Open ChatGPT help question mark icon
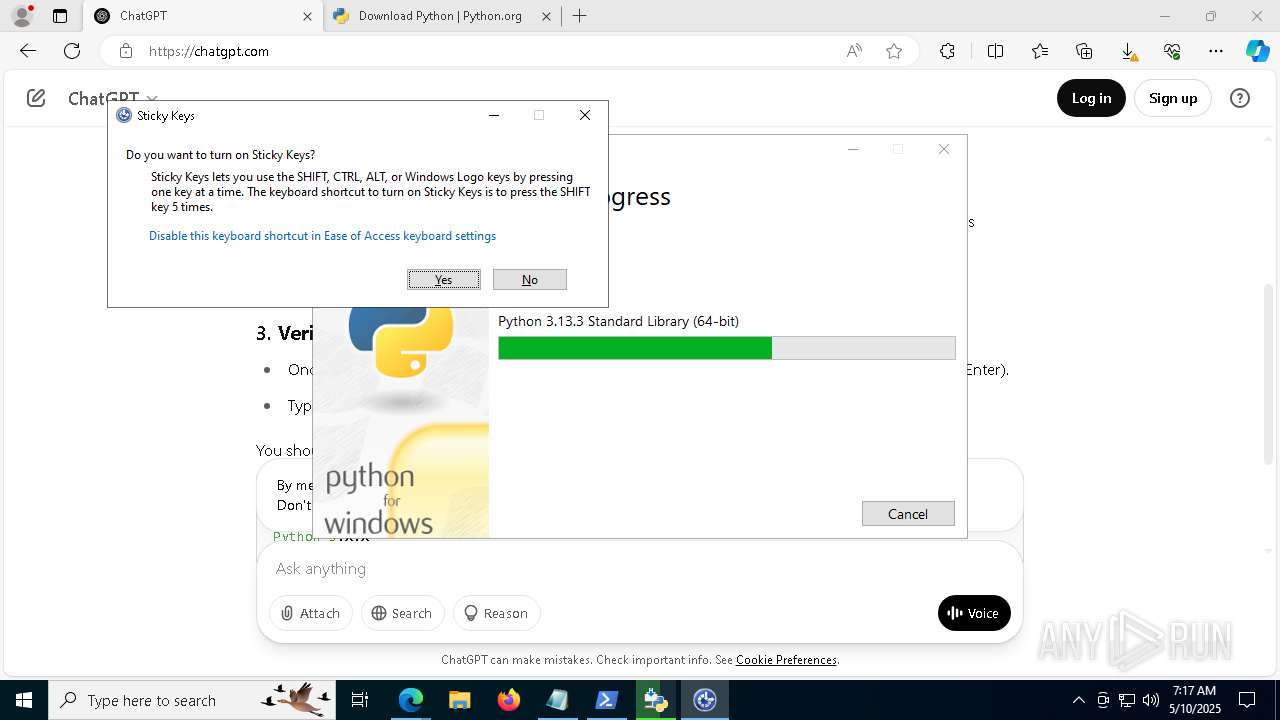Screen dimensions: 1280x720 (1240, 98)
